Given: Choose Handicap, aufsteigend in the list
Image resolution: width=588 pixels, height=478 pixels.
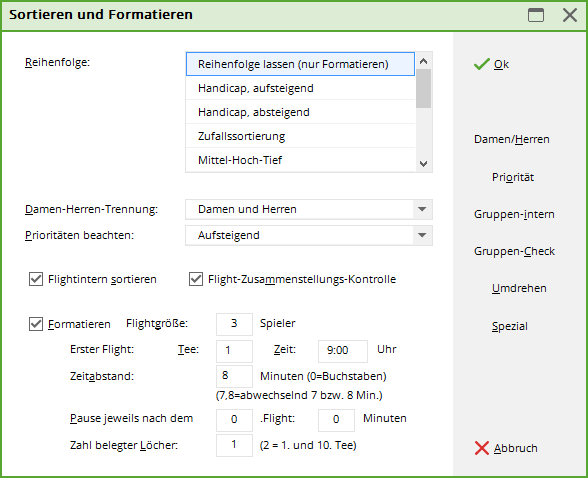Looking at the screenshot, I should [301, 88].
